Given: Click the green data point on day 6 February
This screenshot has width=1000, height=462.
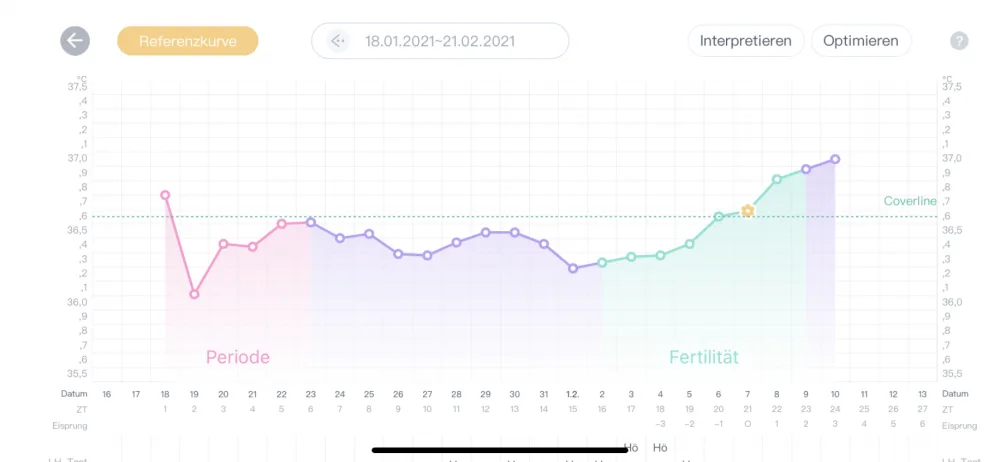Looking at the screenshot, I should [x=718, y=216].
